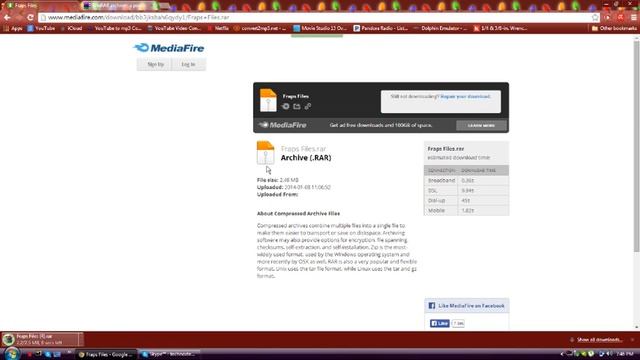Open the Fraps Files rar download item
The height and width of the screenshot is (360, 640).
[41, 339]
